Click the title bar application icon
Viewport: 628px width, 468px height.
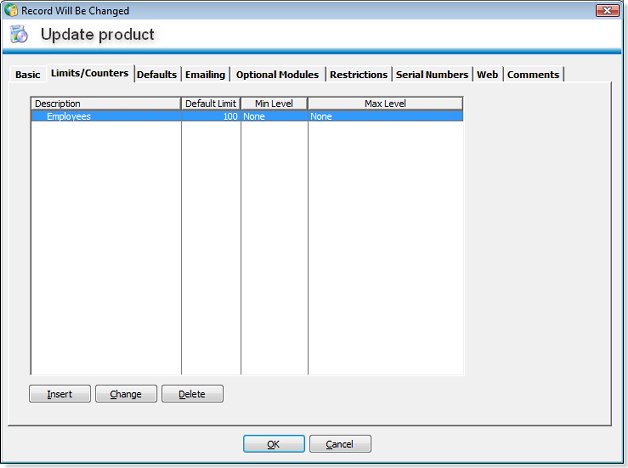click(11, 10)
